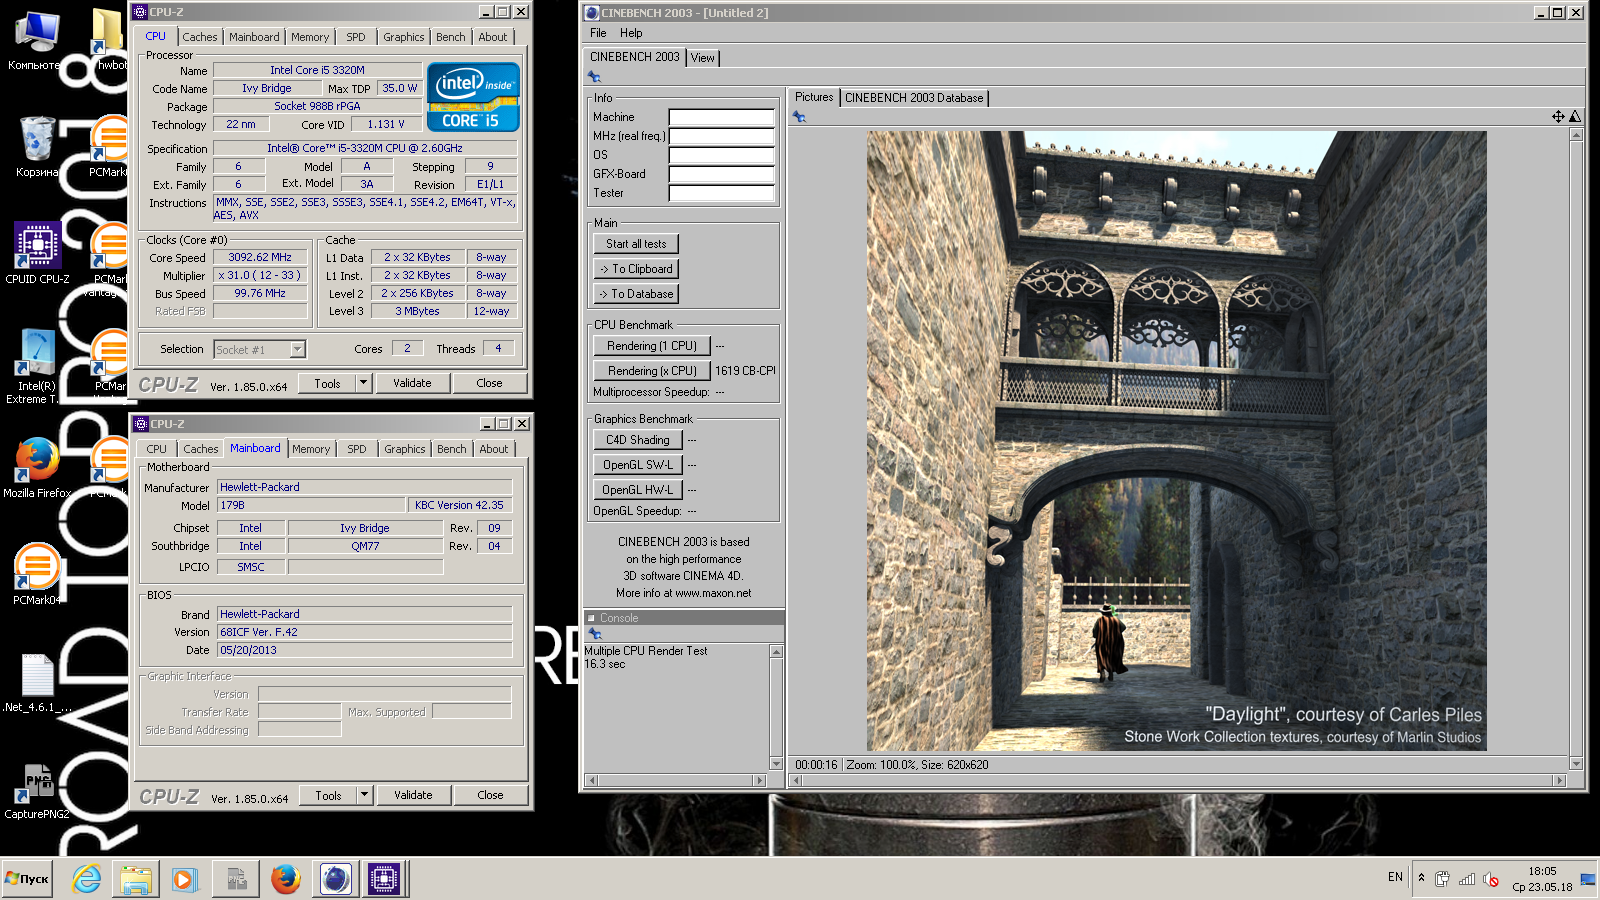
Task: Open PCMark04 desktop shortcut
Action: pyautogui.click(x=37, y=573)
